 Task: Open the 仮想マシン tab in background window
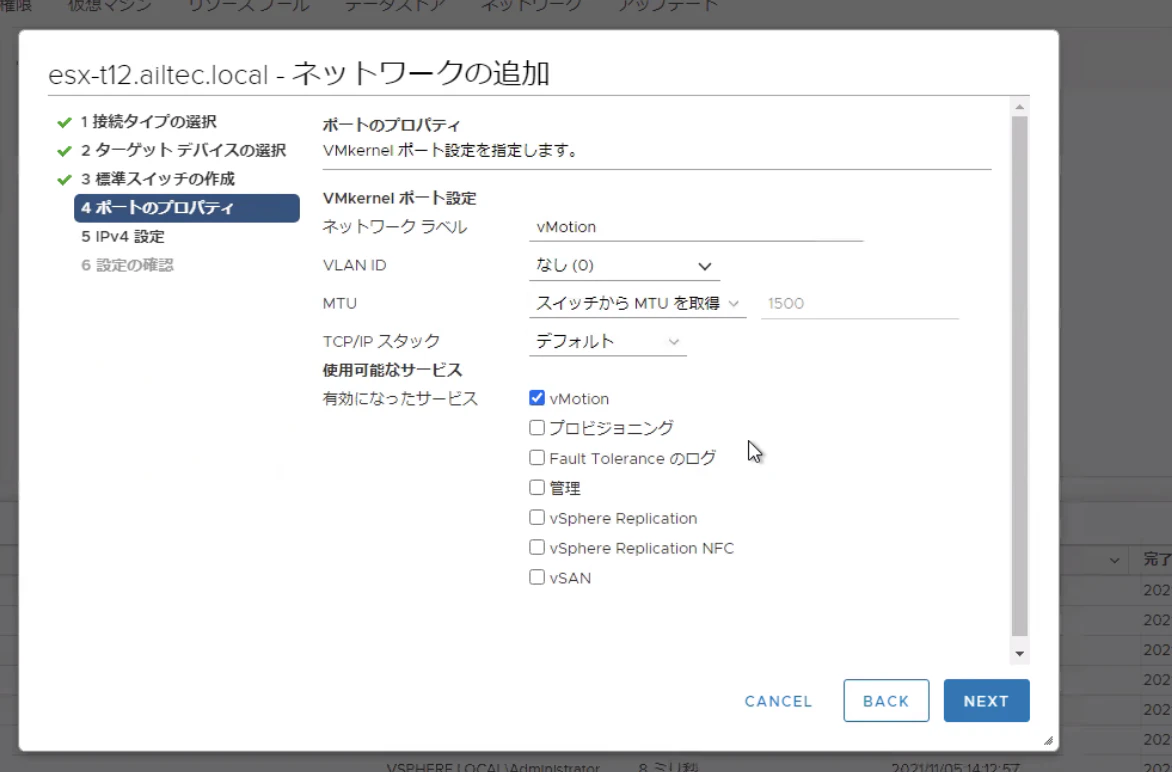click(x=109, y=6)
